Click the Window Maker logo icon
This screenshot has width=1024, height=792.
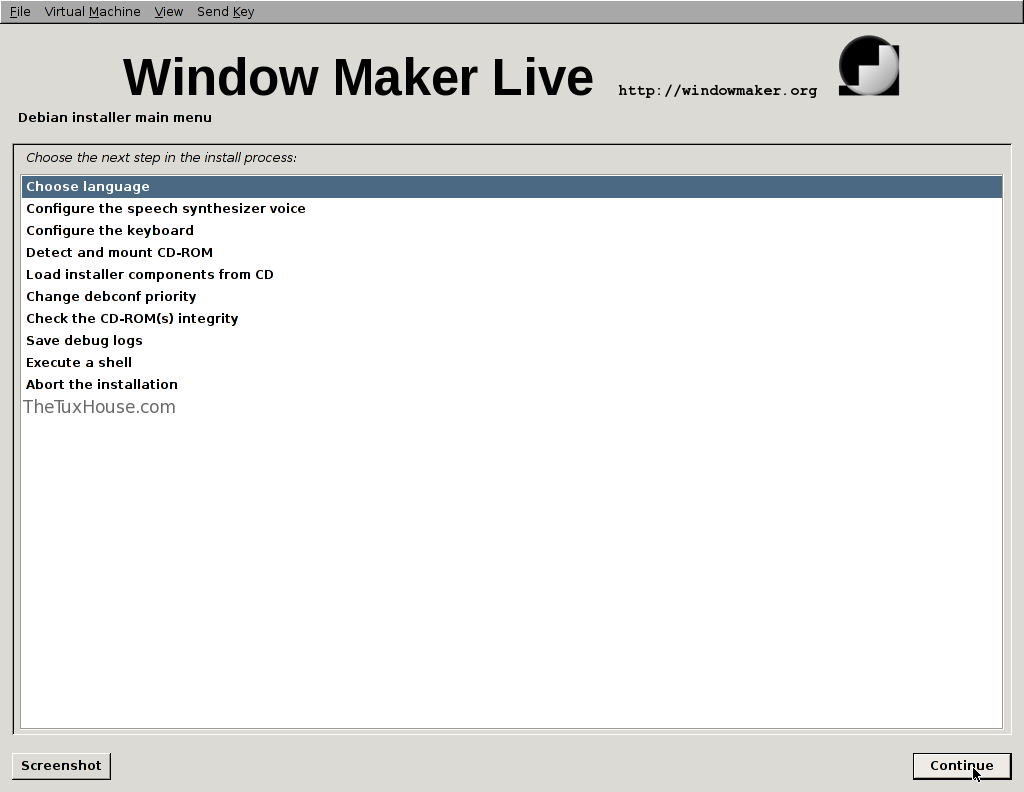(x=869, y=66)
